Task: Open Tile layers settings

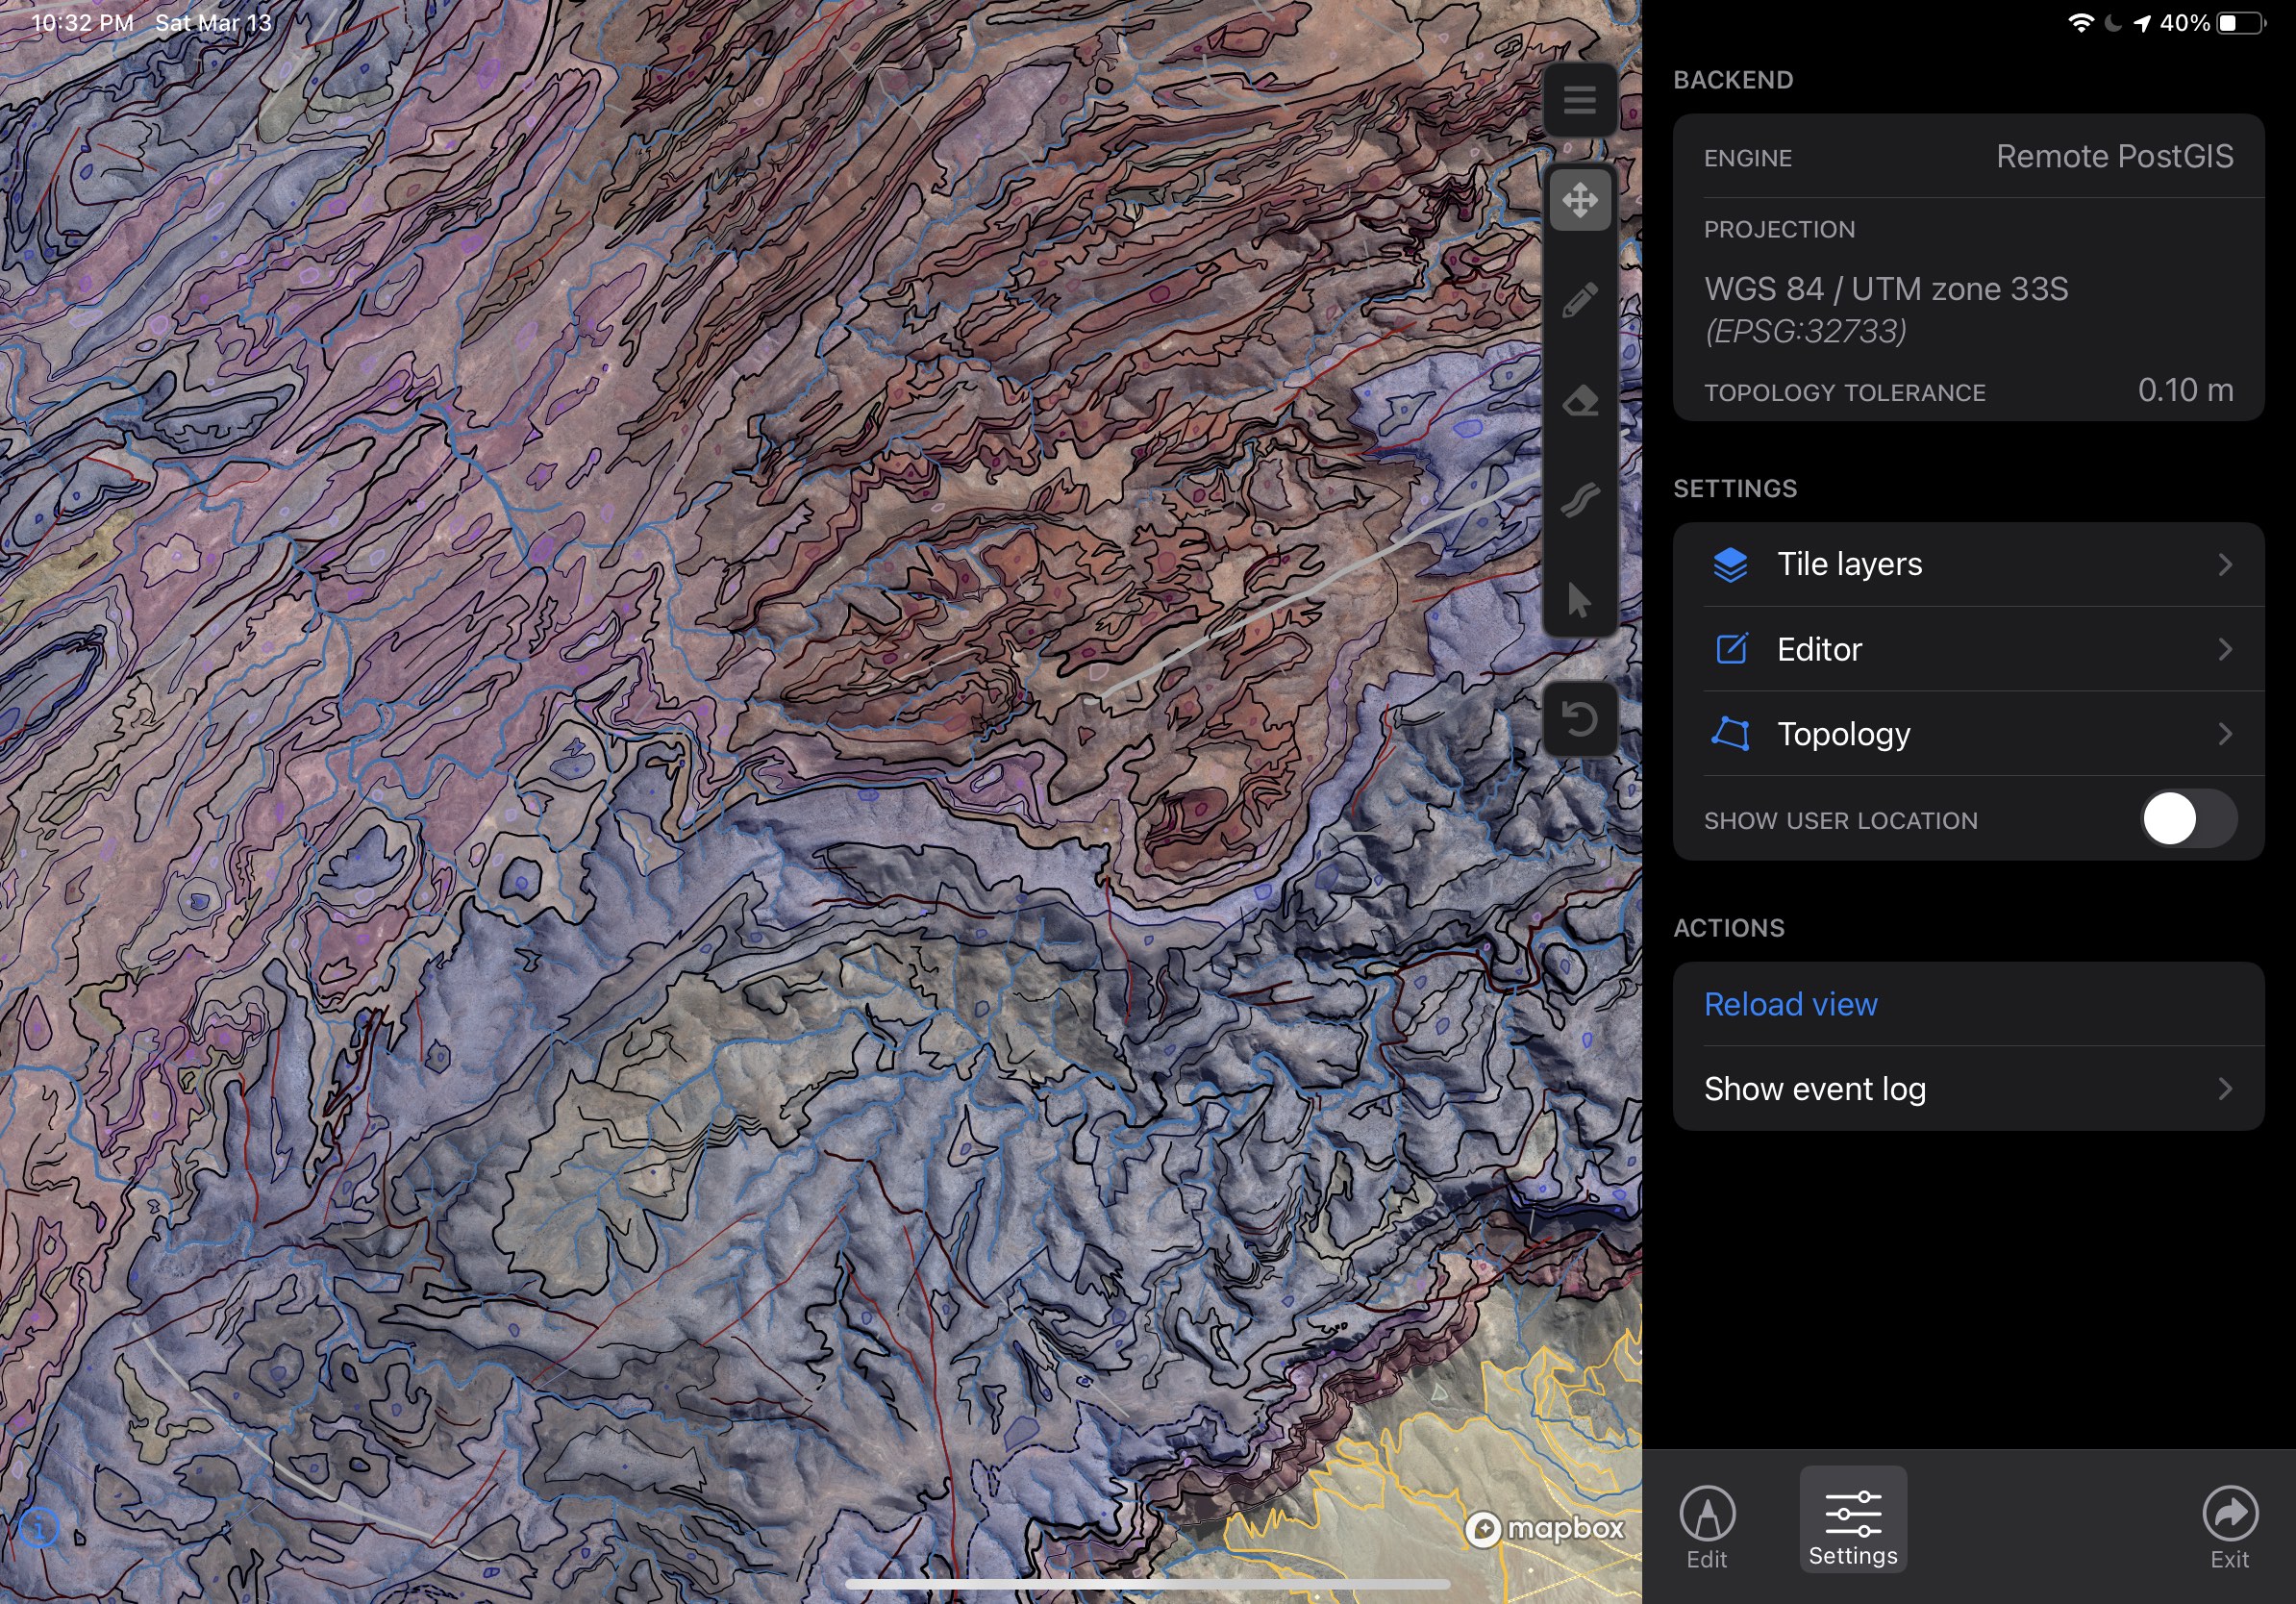Action: point(1967,564)
